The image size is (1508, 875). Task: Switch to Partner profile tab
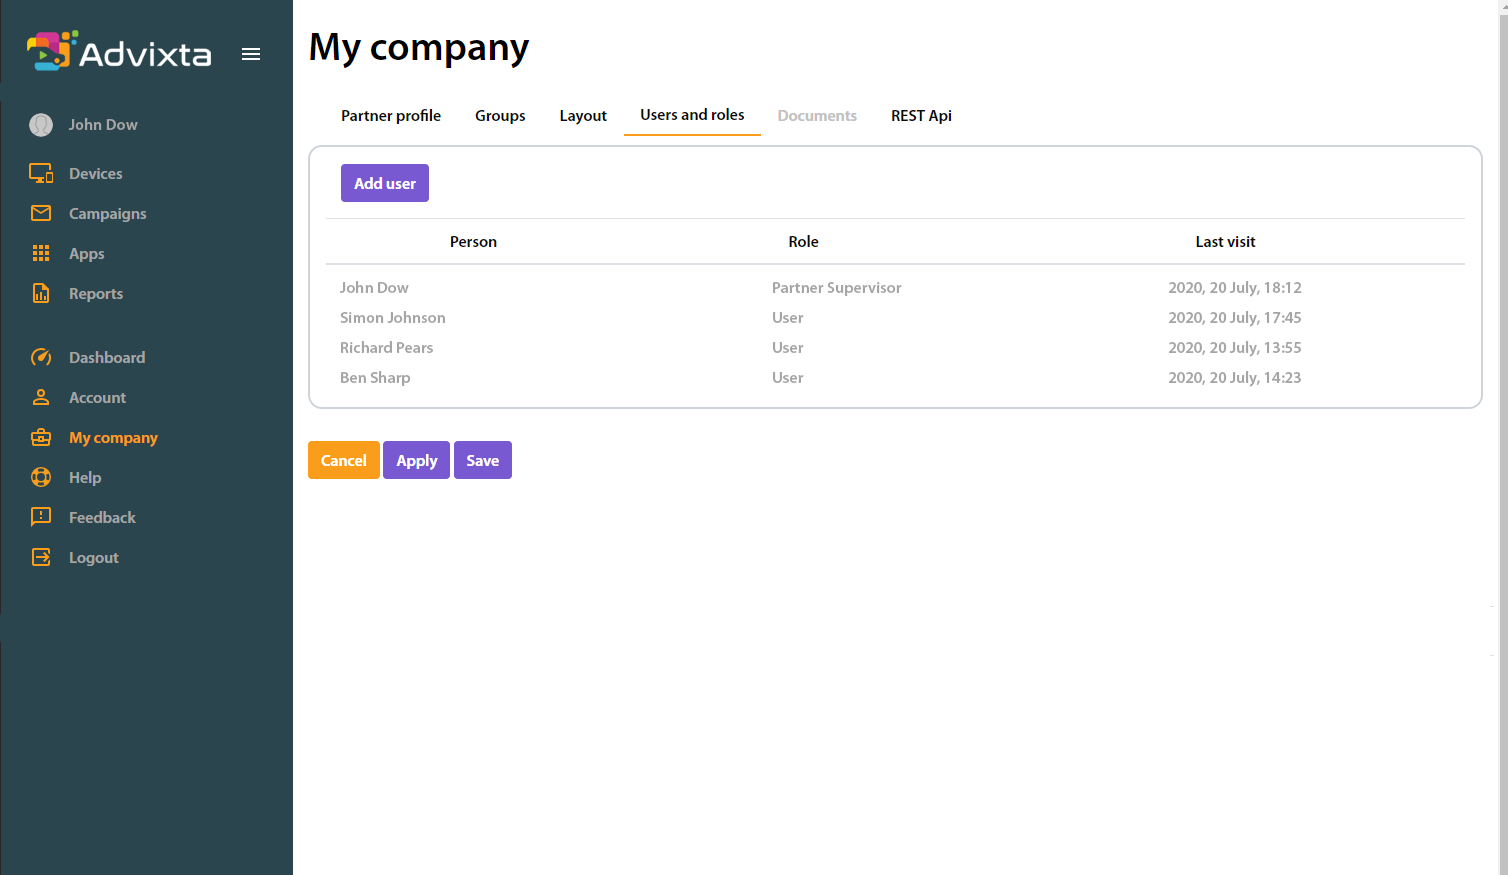click(x=391, y=116)
